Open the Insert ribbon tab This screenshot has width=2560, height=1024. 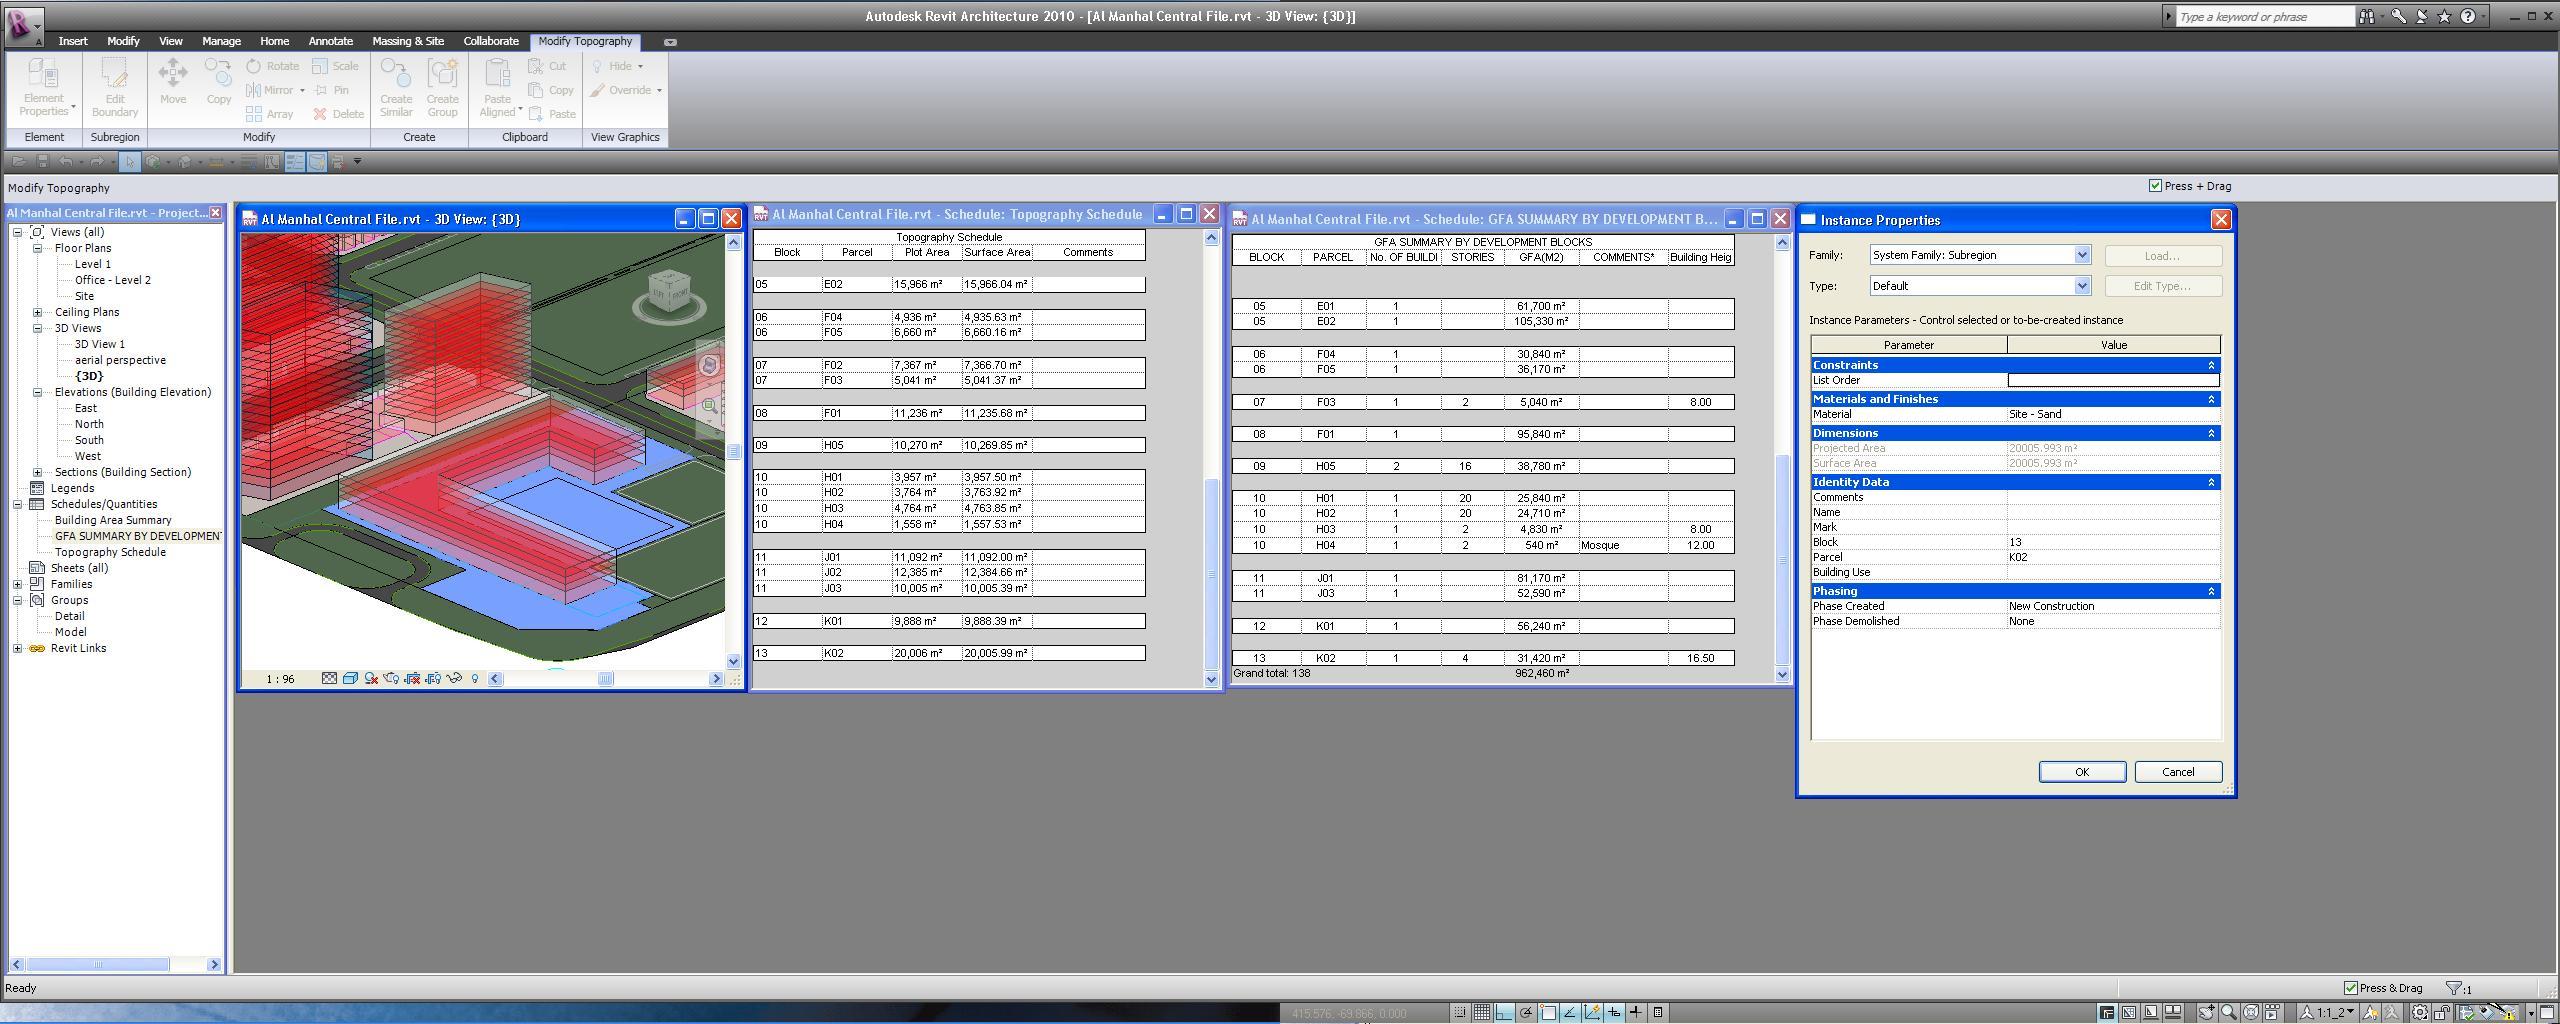click(73, 41)
